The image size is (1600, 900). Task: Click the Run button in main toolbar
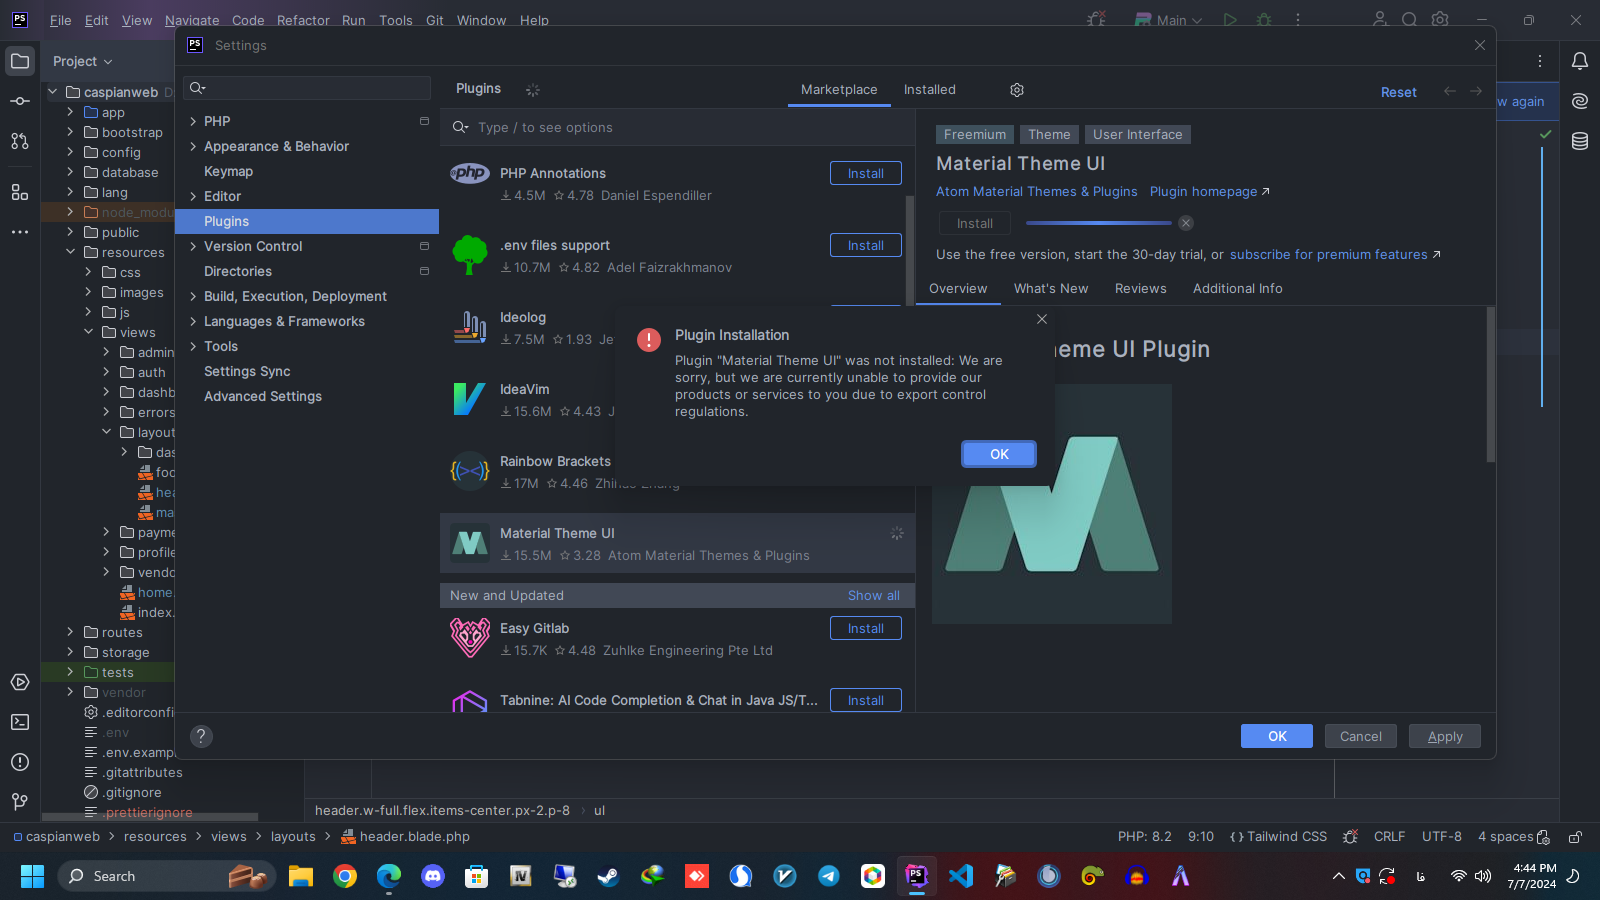(x=1230, y=19)
